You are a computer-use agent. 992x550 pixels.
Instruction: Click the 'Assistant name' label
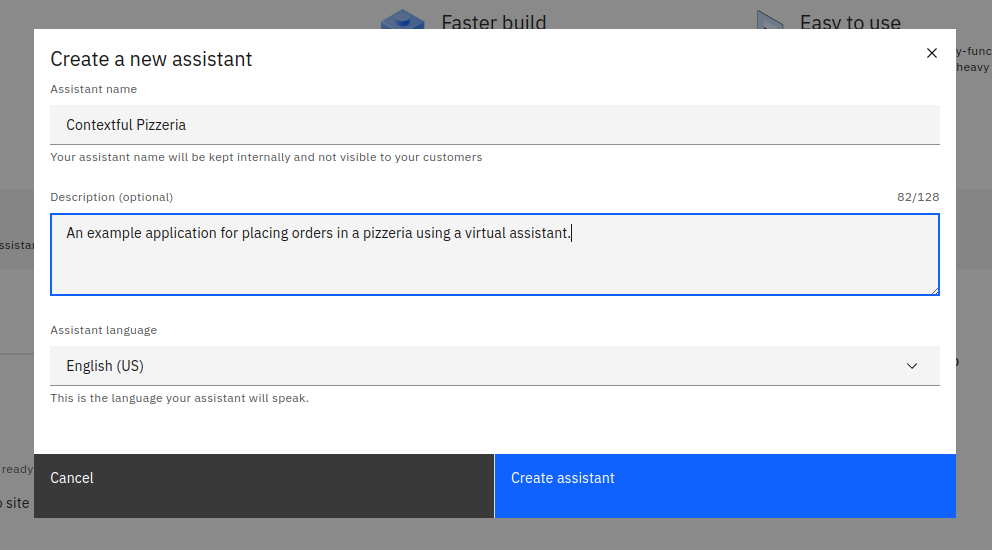point(94,89)
